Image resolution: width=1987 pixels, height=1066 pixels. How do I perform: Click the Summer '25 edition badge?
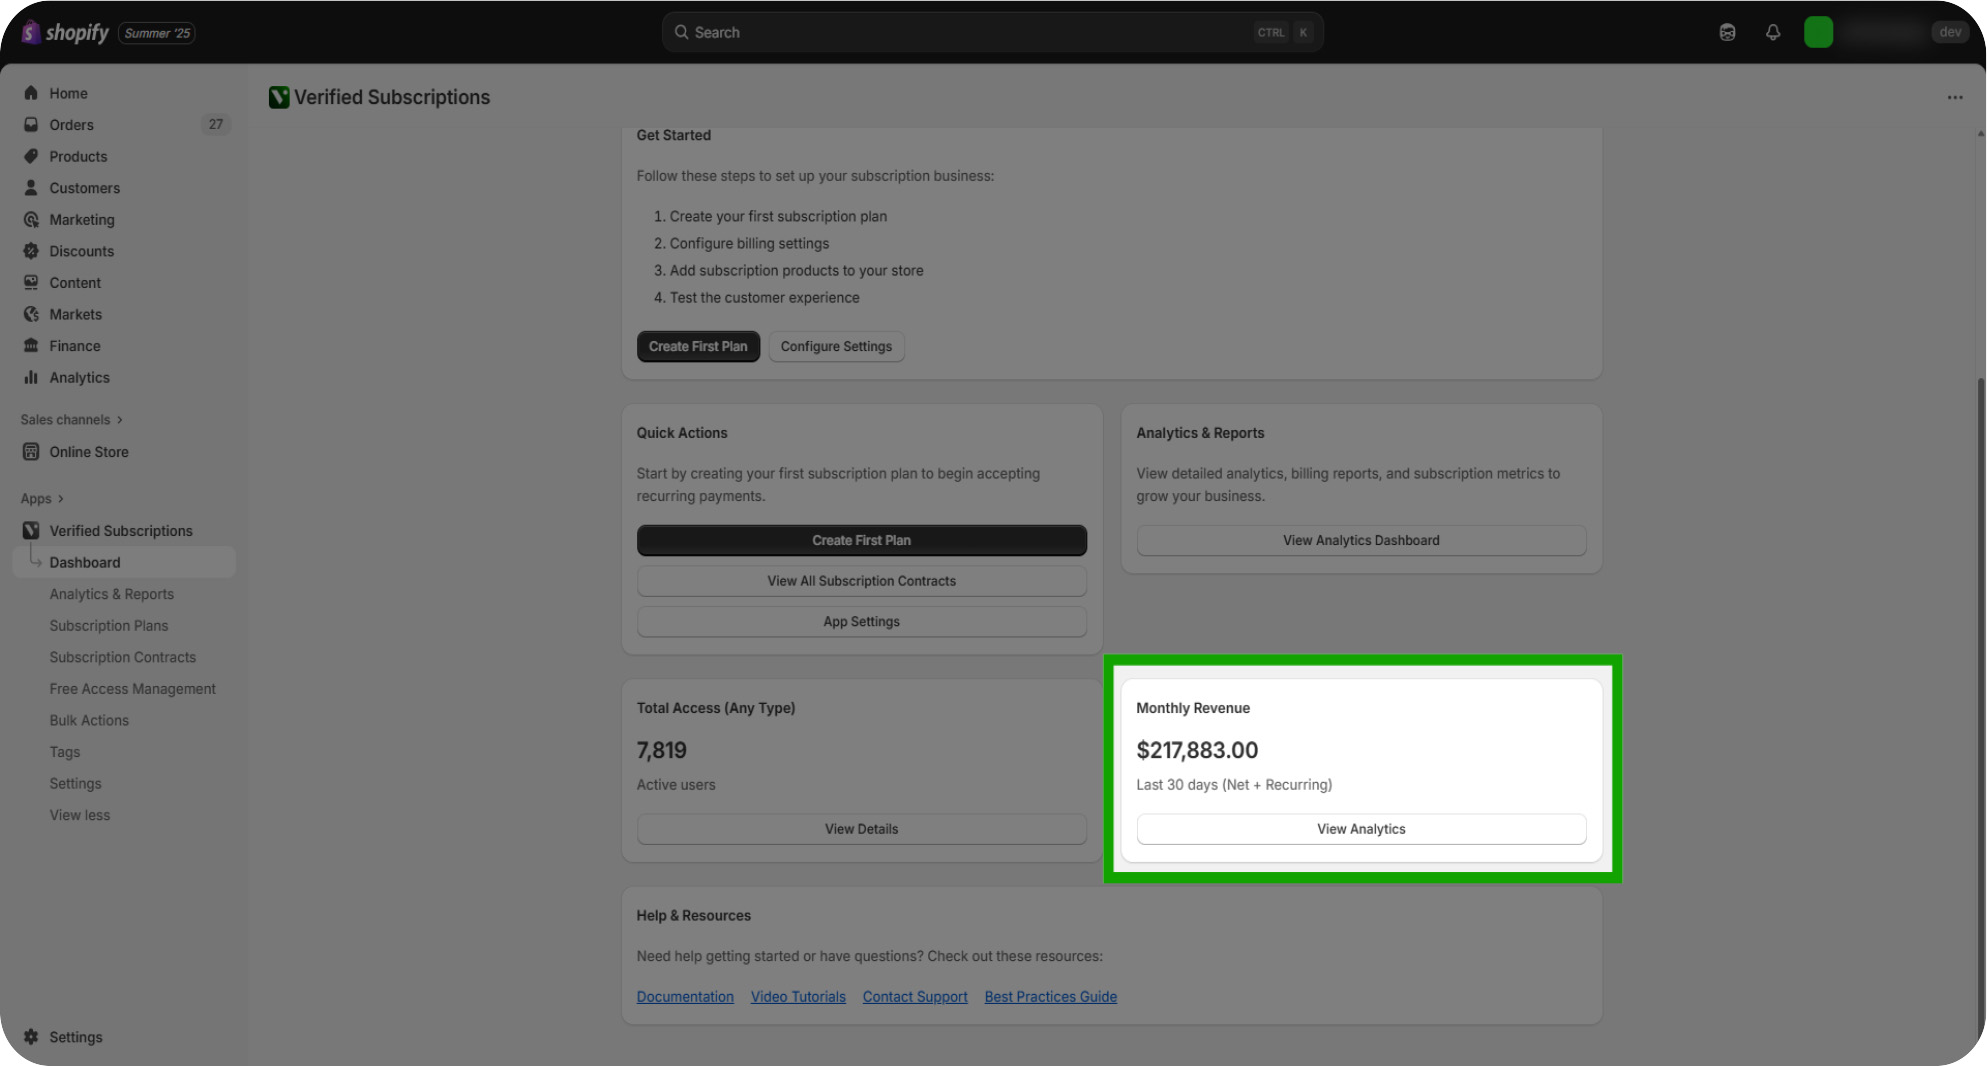(157, 33)
